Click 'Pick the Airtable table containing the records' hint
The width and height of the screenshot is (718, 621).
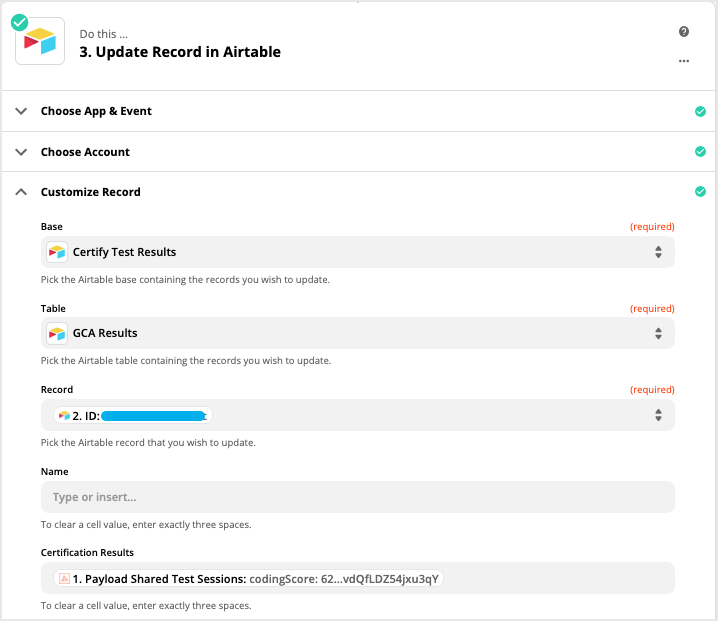tap(186, 361)
